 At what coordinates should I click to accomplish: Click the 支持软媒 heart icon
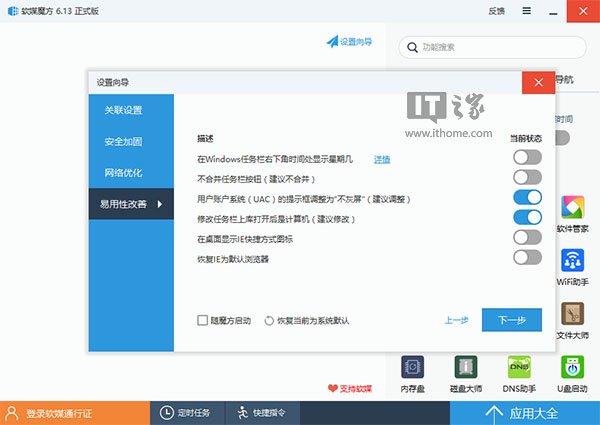tap(333, 388)
